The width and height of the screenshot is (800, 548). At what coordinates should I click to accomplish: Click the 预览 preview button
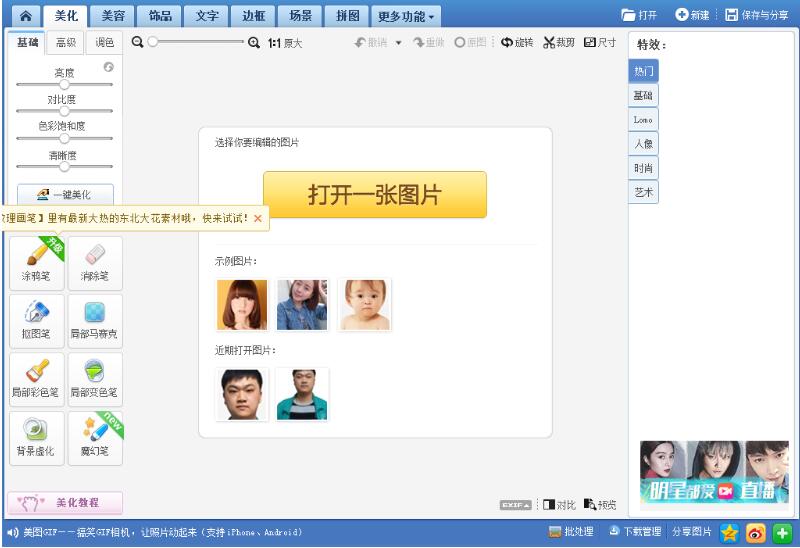pyautogui.click(x=600, y=505)
